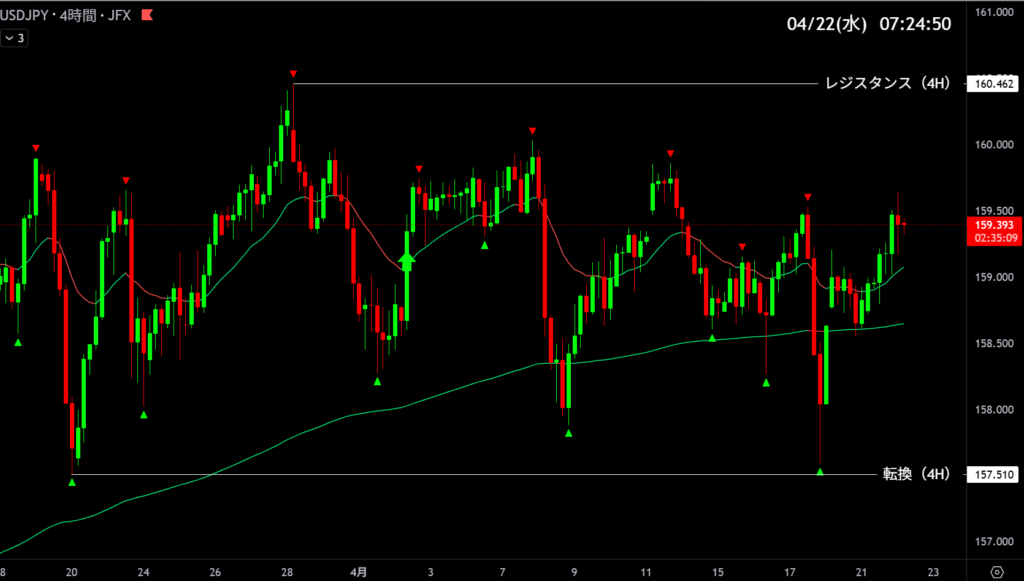Image resolution: width=1024 pixels, height=581 pixels.
Task: Click the green up-triangle below the April 9 low
Action: (569, 433)
